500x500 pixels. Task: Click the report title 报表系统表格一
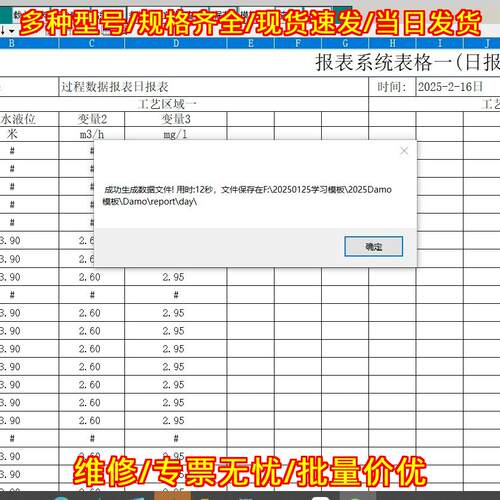[x=407, y=62]
